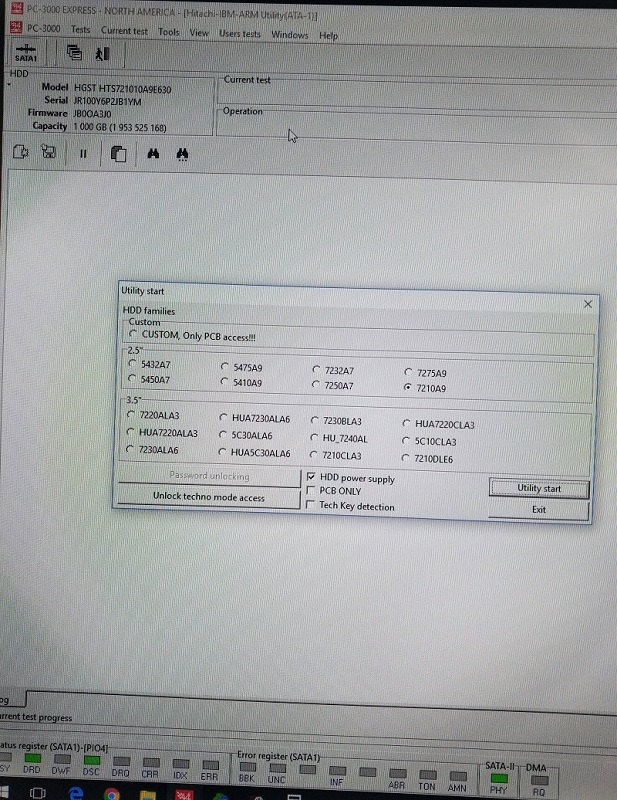The width and height of the screenshot is (617, 800).
Task: Click the SATA1 port icon
Action: [x=26, y=52]
